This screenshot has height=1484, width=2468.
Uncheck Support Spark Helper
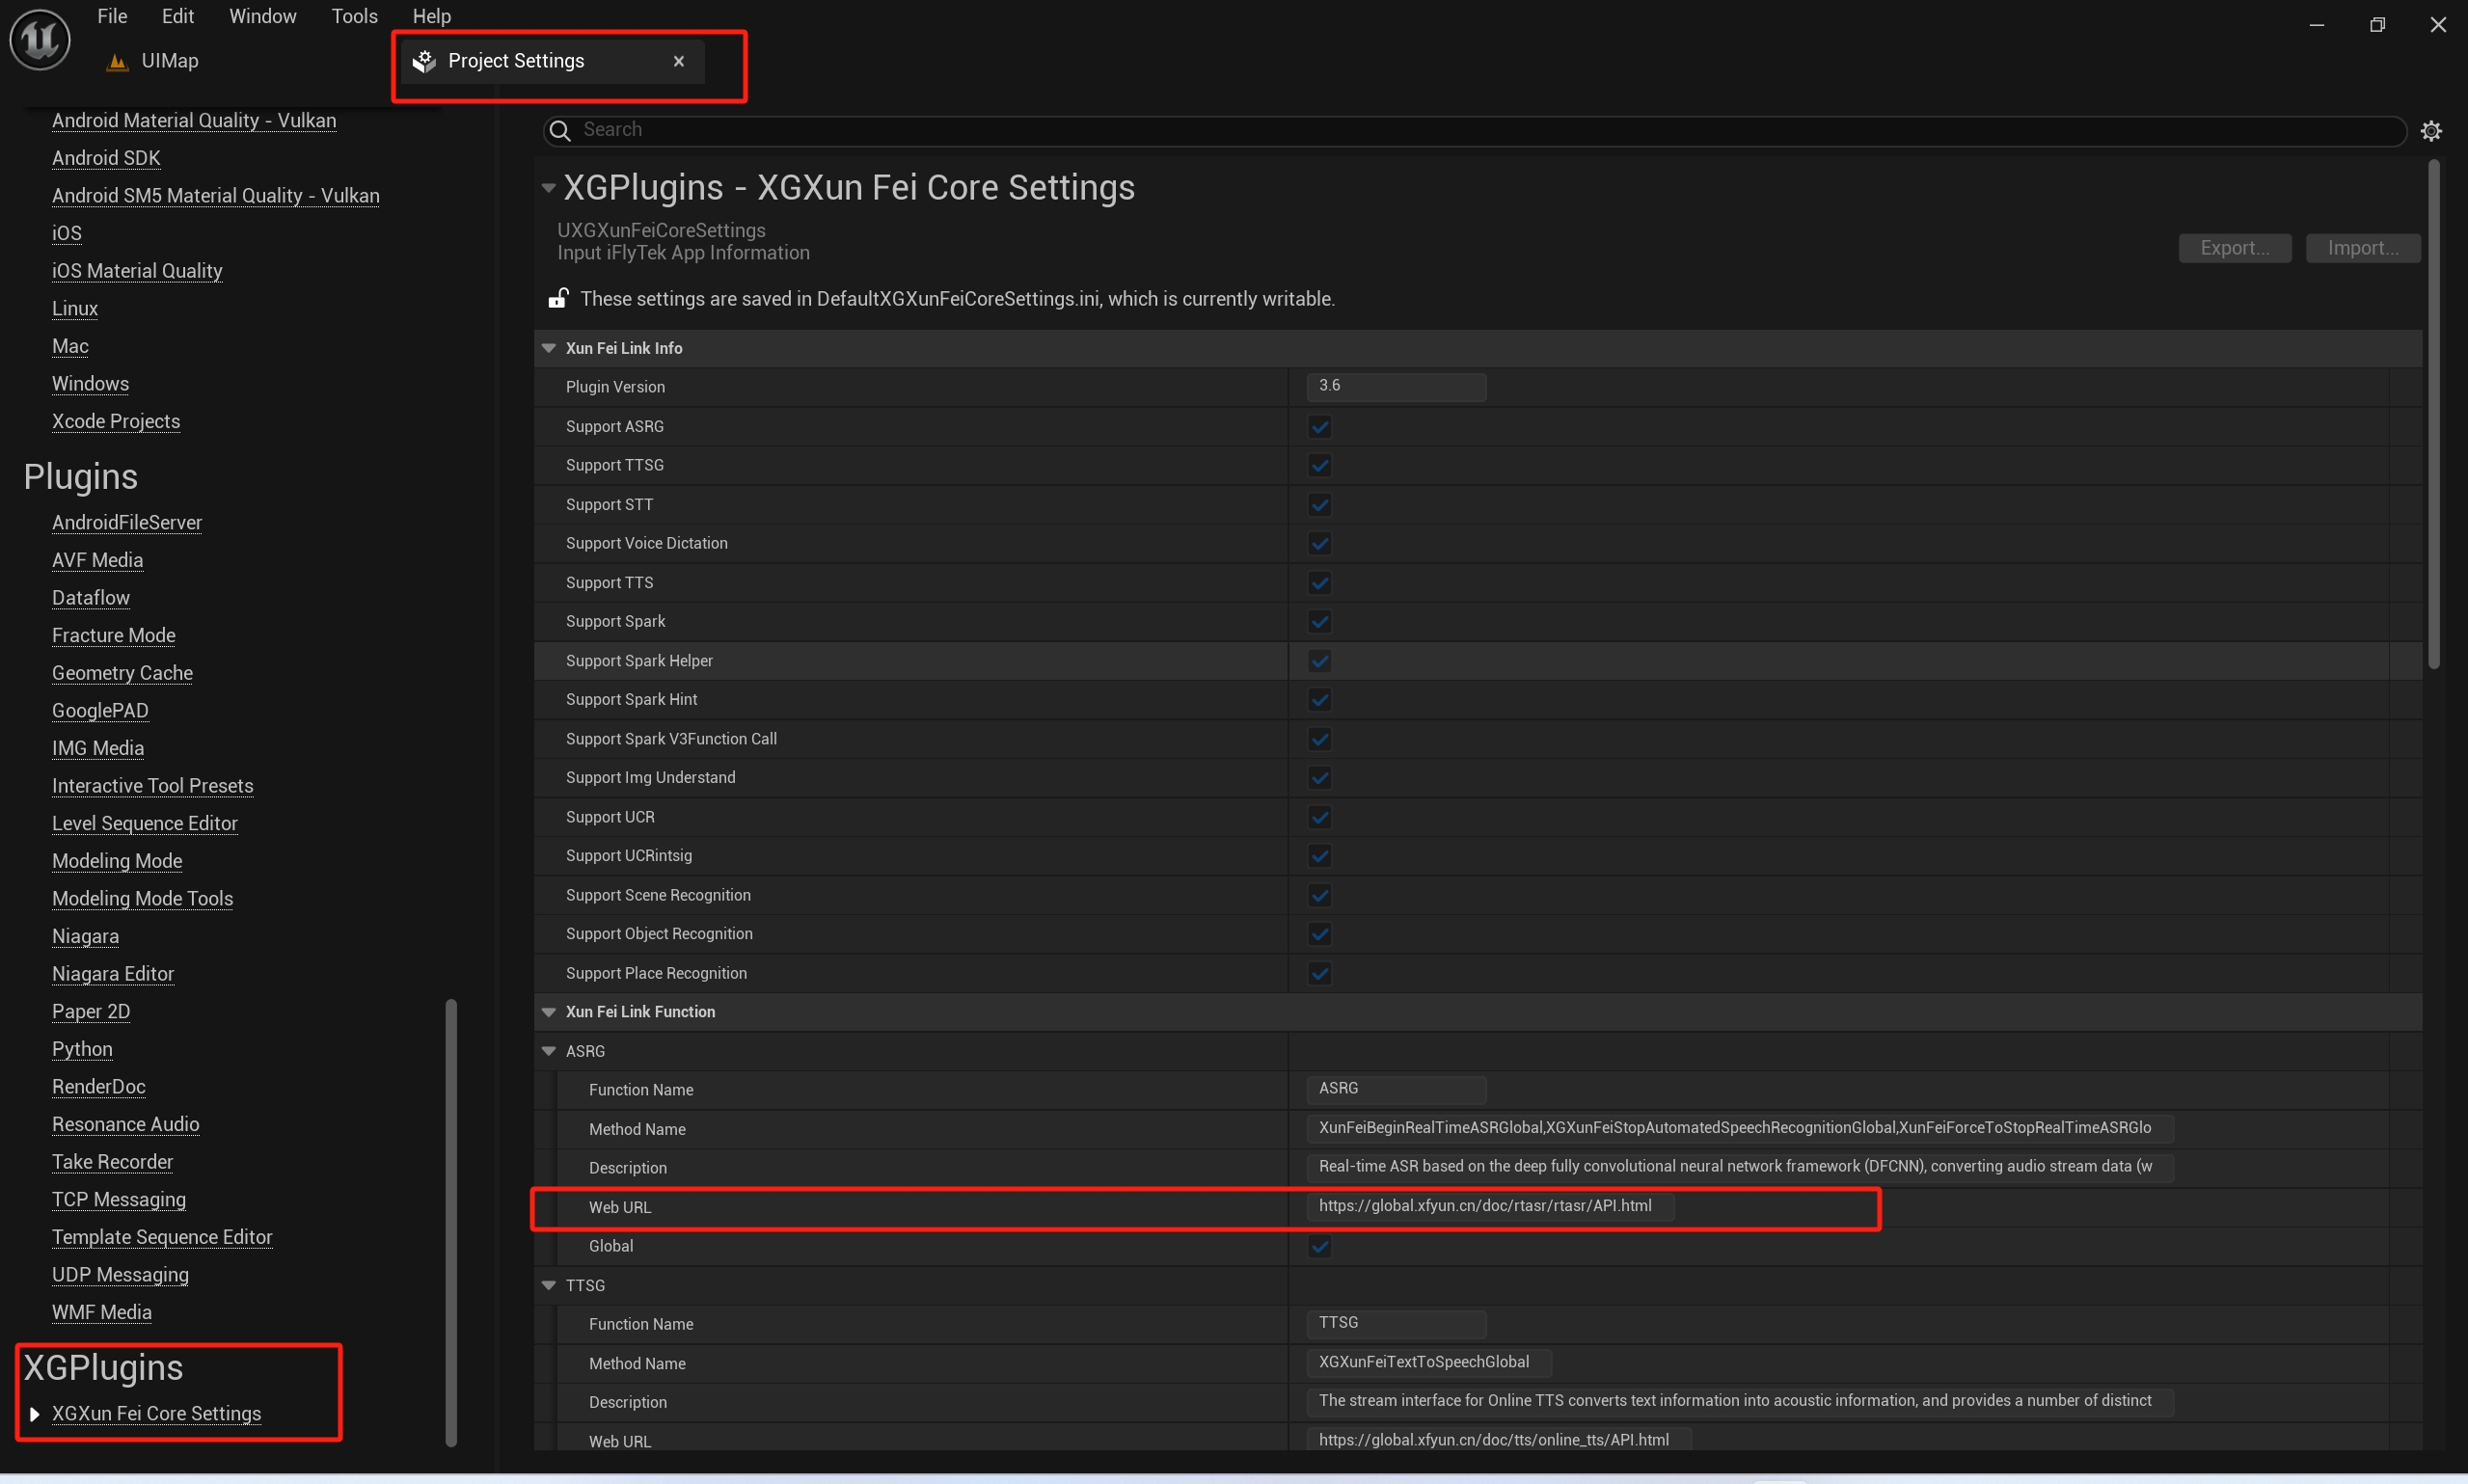(1319, 661)
